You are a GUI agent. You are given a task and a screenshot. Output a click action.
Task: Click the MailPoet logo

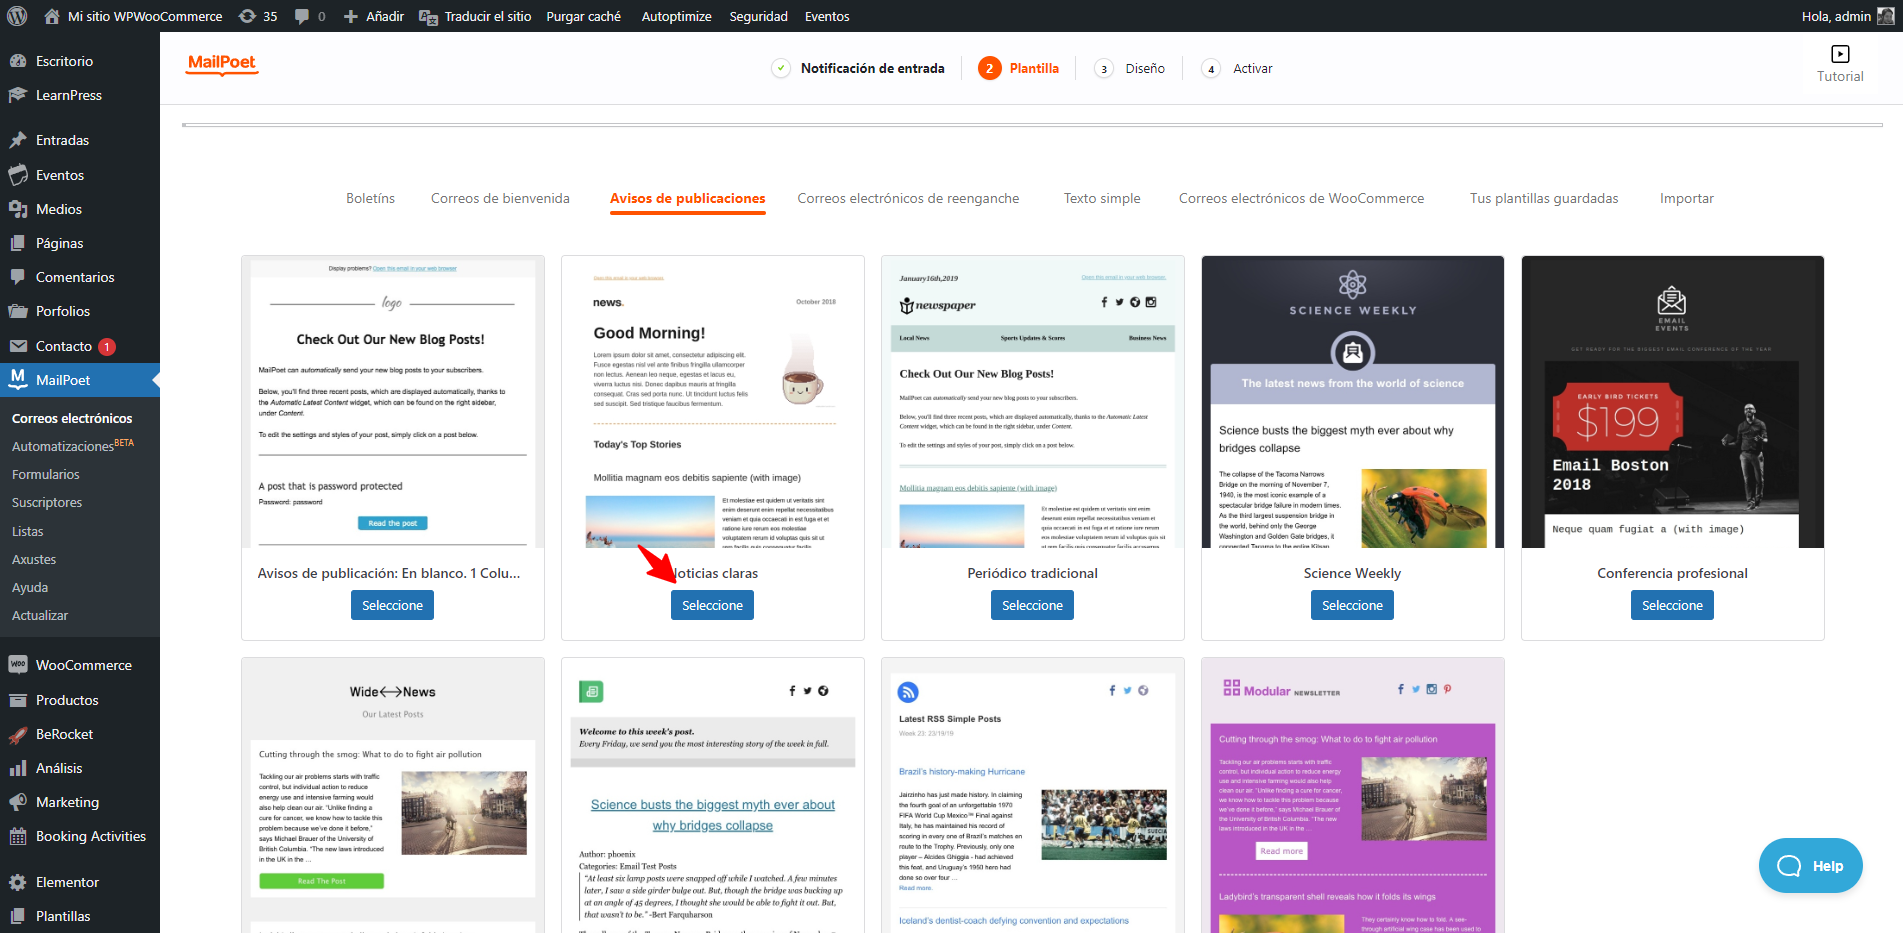(222, 64)
